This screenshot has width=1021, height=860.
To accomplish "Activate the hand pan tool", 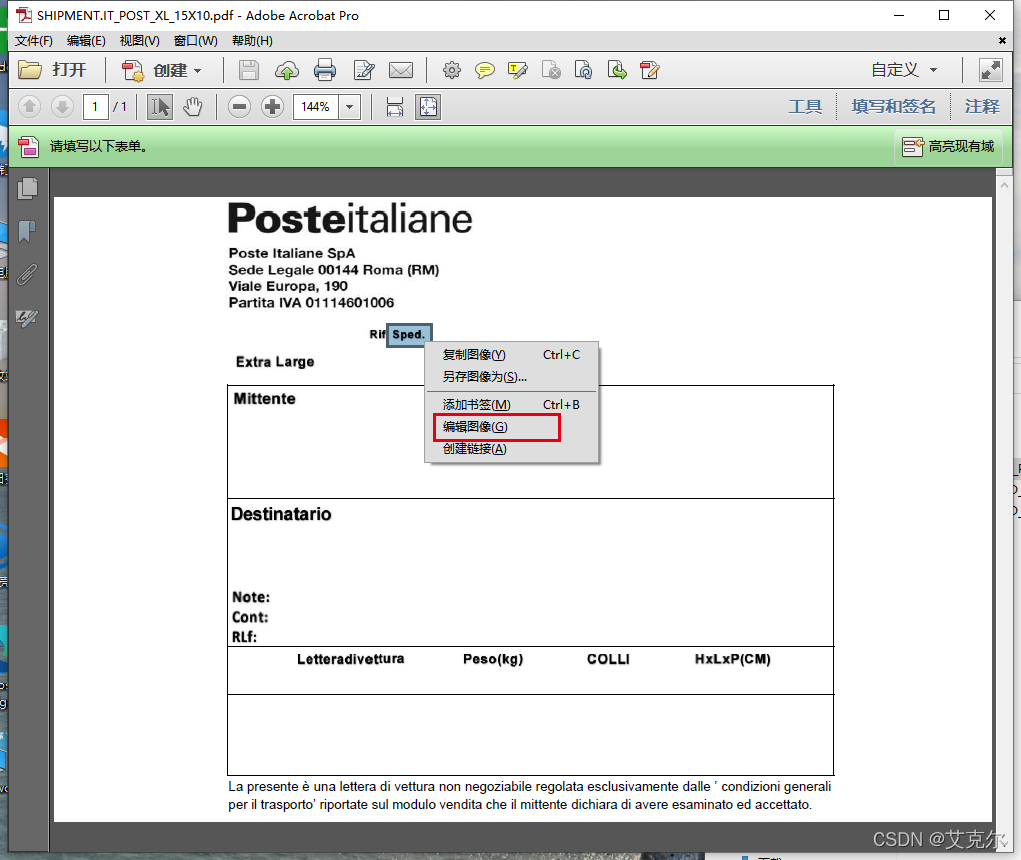I will pos(193,107).
